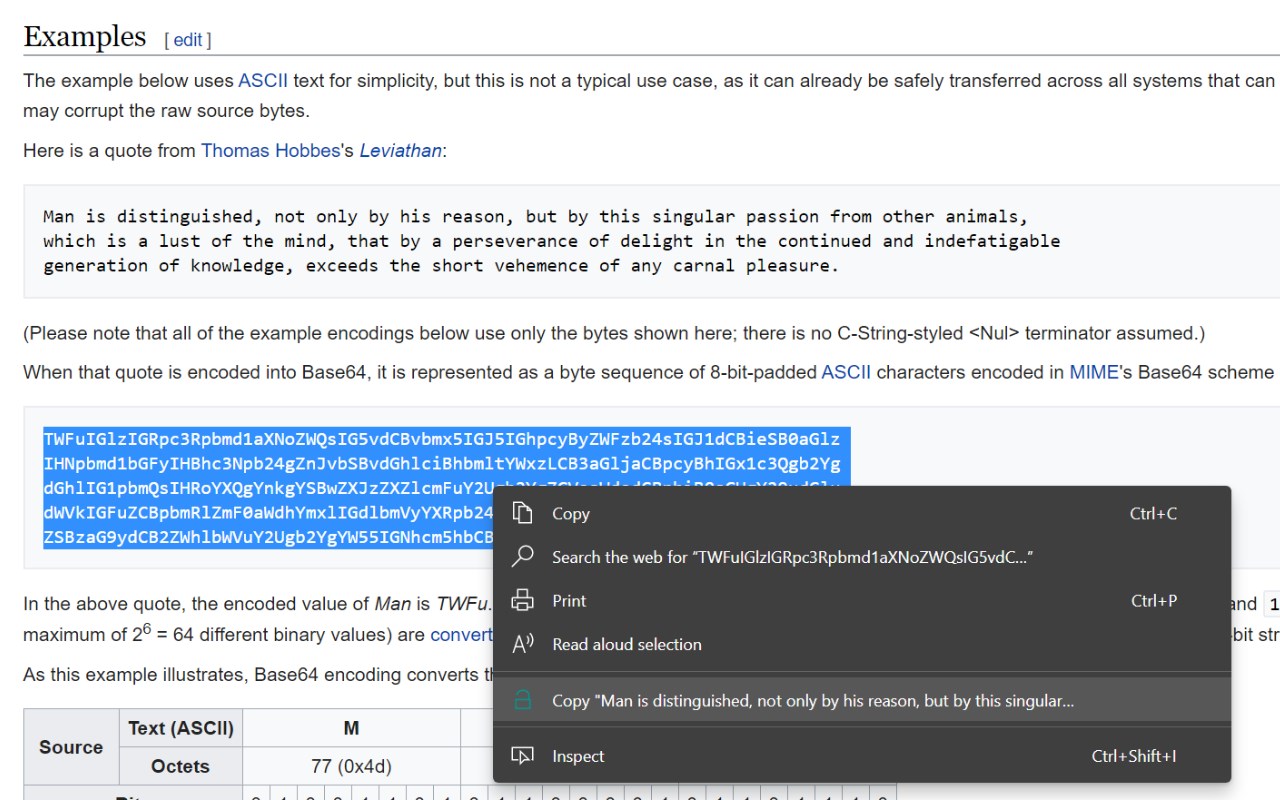
Task: Click the green lock extension icon
Action: 522,701
